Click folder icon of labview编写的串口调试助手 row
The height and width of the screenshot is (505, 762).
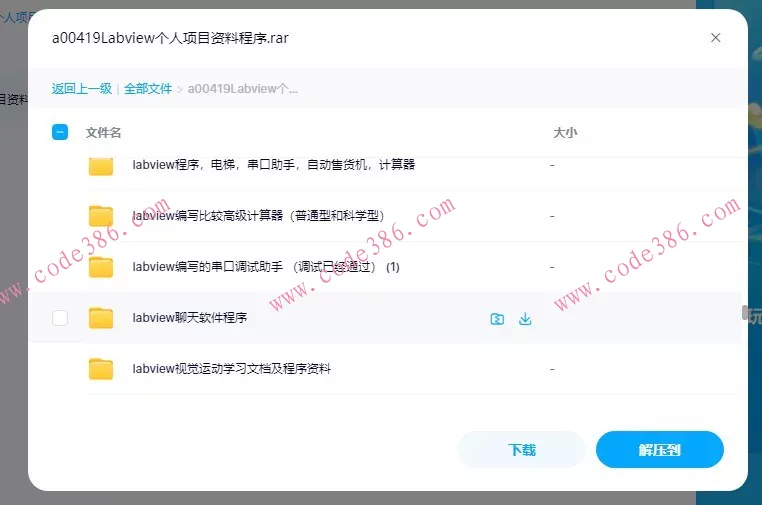click(x=101, y=267)
